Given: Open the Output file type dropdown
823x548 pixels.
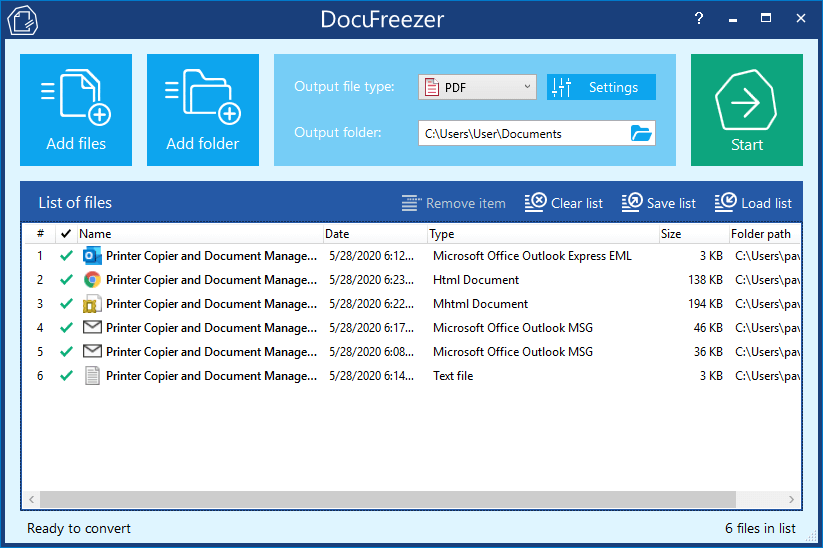Looking at the screenshot, I should [478, 87].
